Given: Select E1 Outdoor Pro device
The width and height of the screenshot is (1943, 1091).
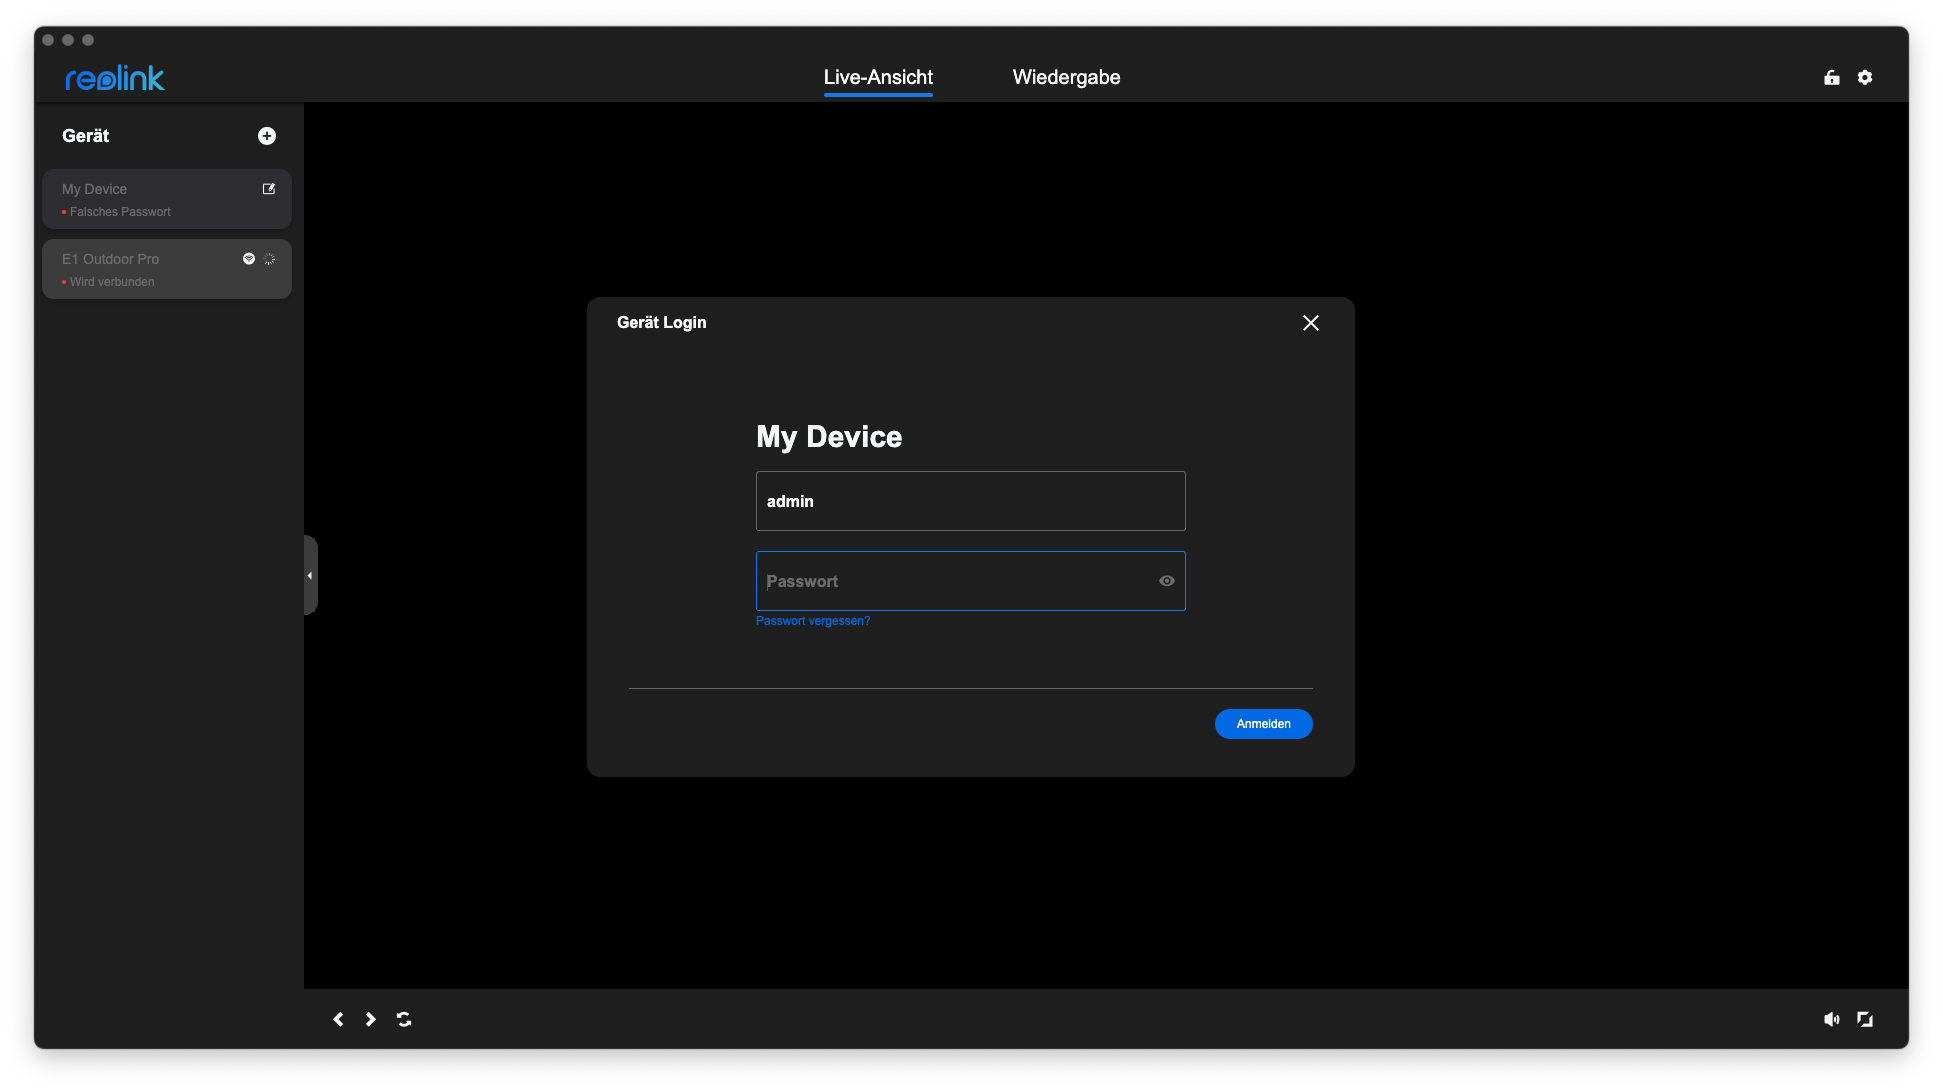Looking at the screenshot, I should (x=140, y=268).
